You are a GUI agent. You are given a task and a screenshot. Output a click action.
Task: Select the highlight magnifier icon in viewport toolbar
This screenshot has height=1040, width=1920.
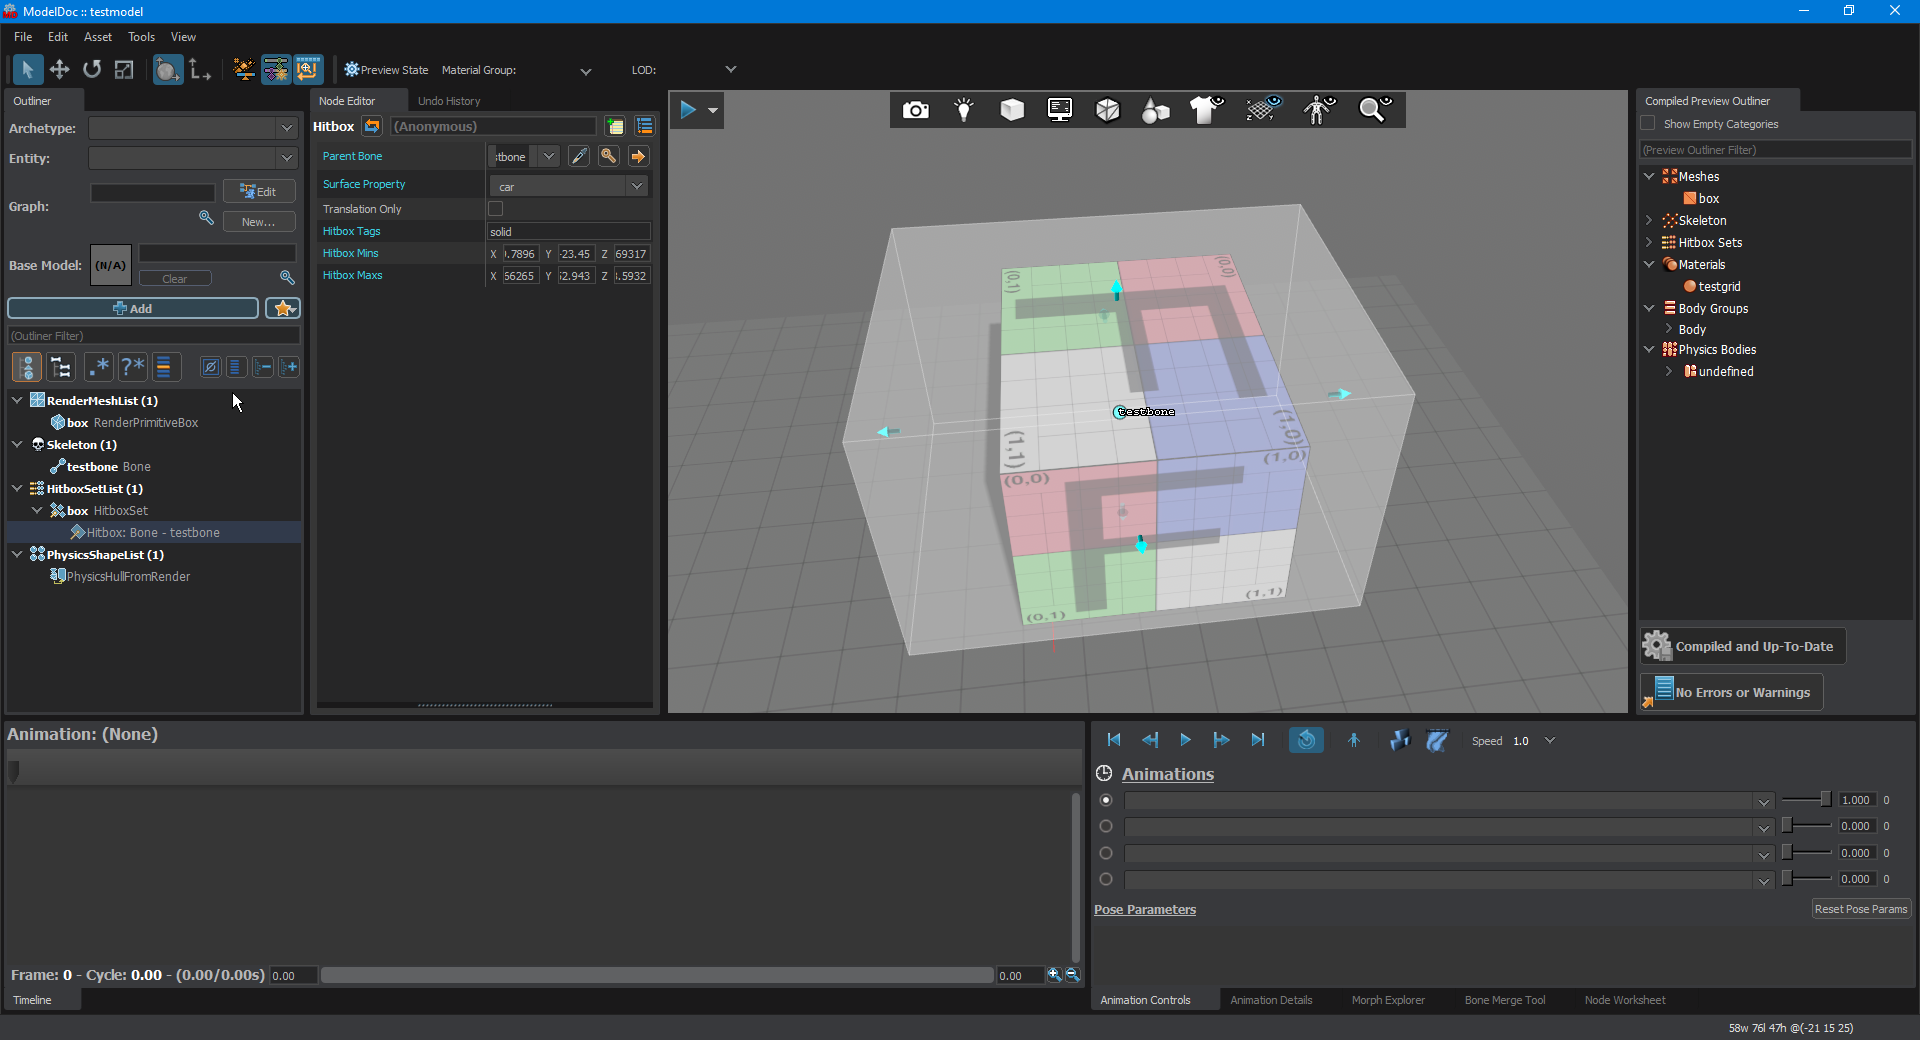click(1374, 110)
